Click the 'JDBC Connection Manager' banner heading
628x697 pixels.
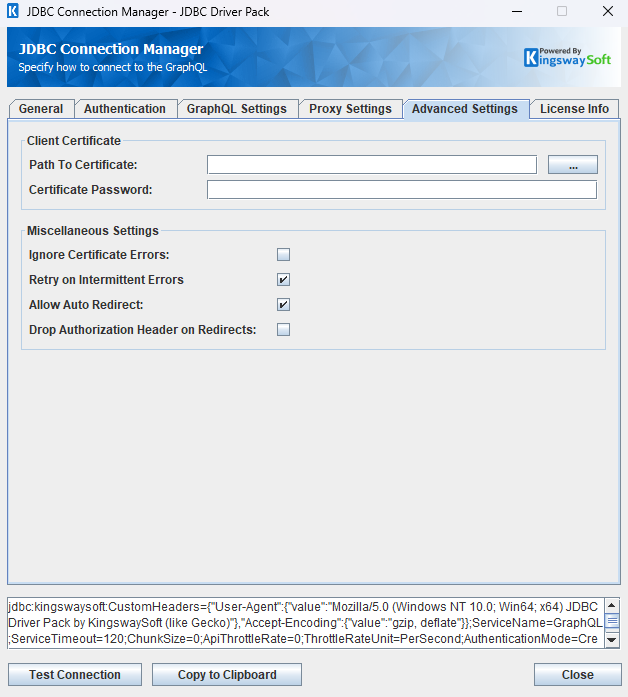coord(111,49)
